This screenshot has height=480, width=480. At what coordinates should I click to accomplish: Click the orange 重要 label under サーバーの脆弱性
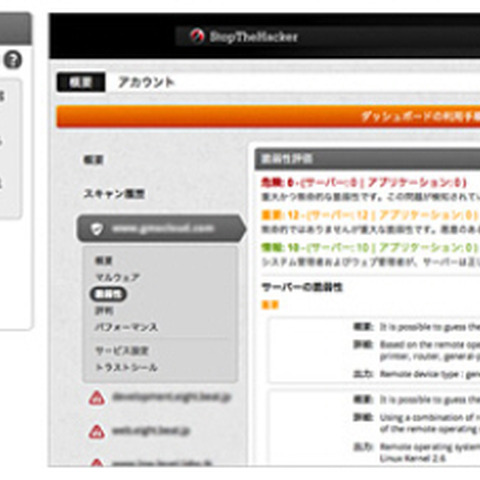point(270,305)
